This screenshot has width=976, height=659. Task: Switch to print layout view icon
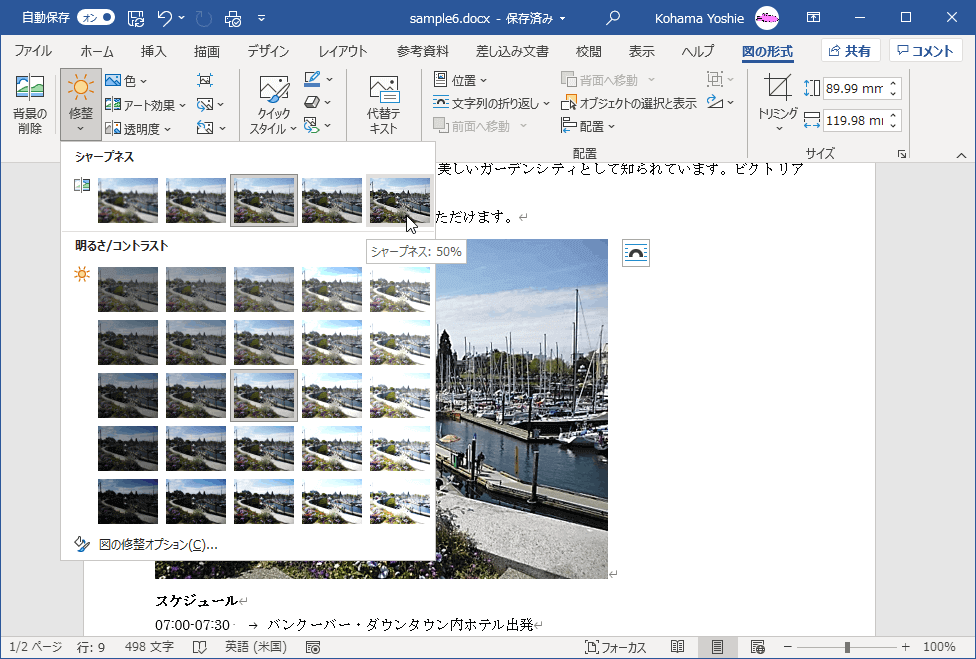pos(717,647)
